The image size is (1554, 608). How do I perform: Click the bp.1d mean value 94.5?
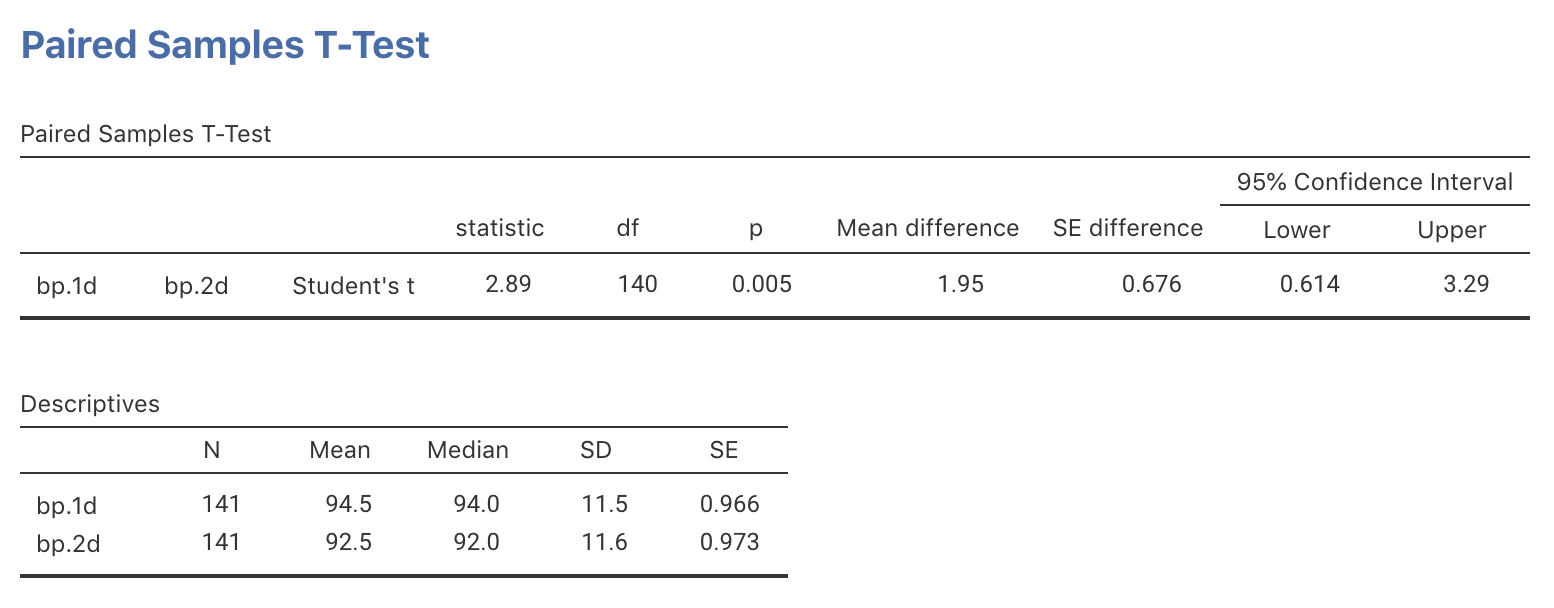point(349,505)
